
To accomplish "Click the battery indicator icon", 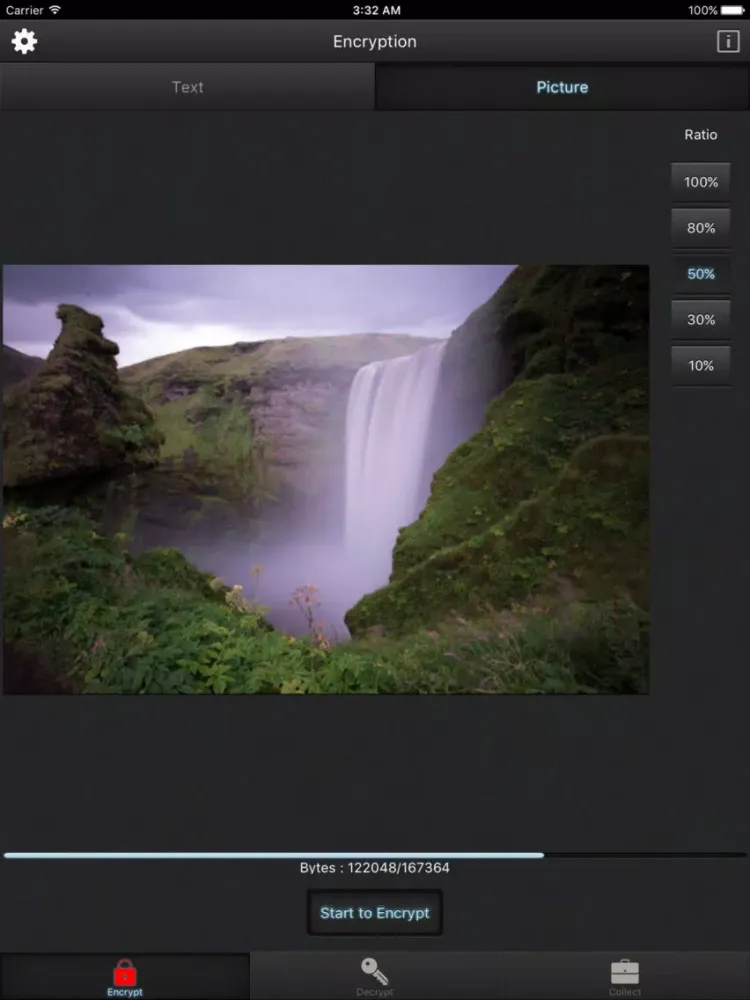I will (733, 10).
